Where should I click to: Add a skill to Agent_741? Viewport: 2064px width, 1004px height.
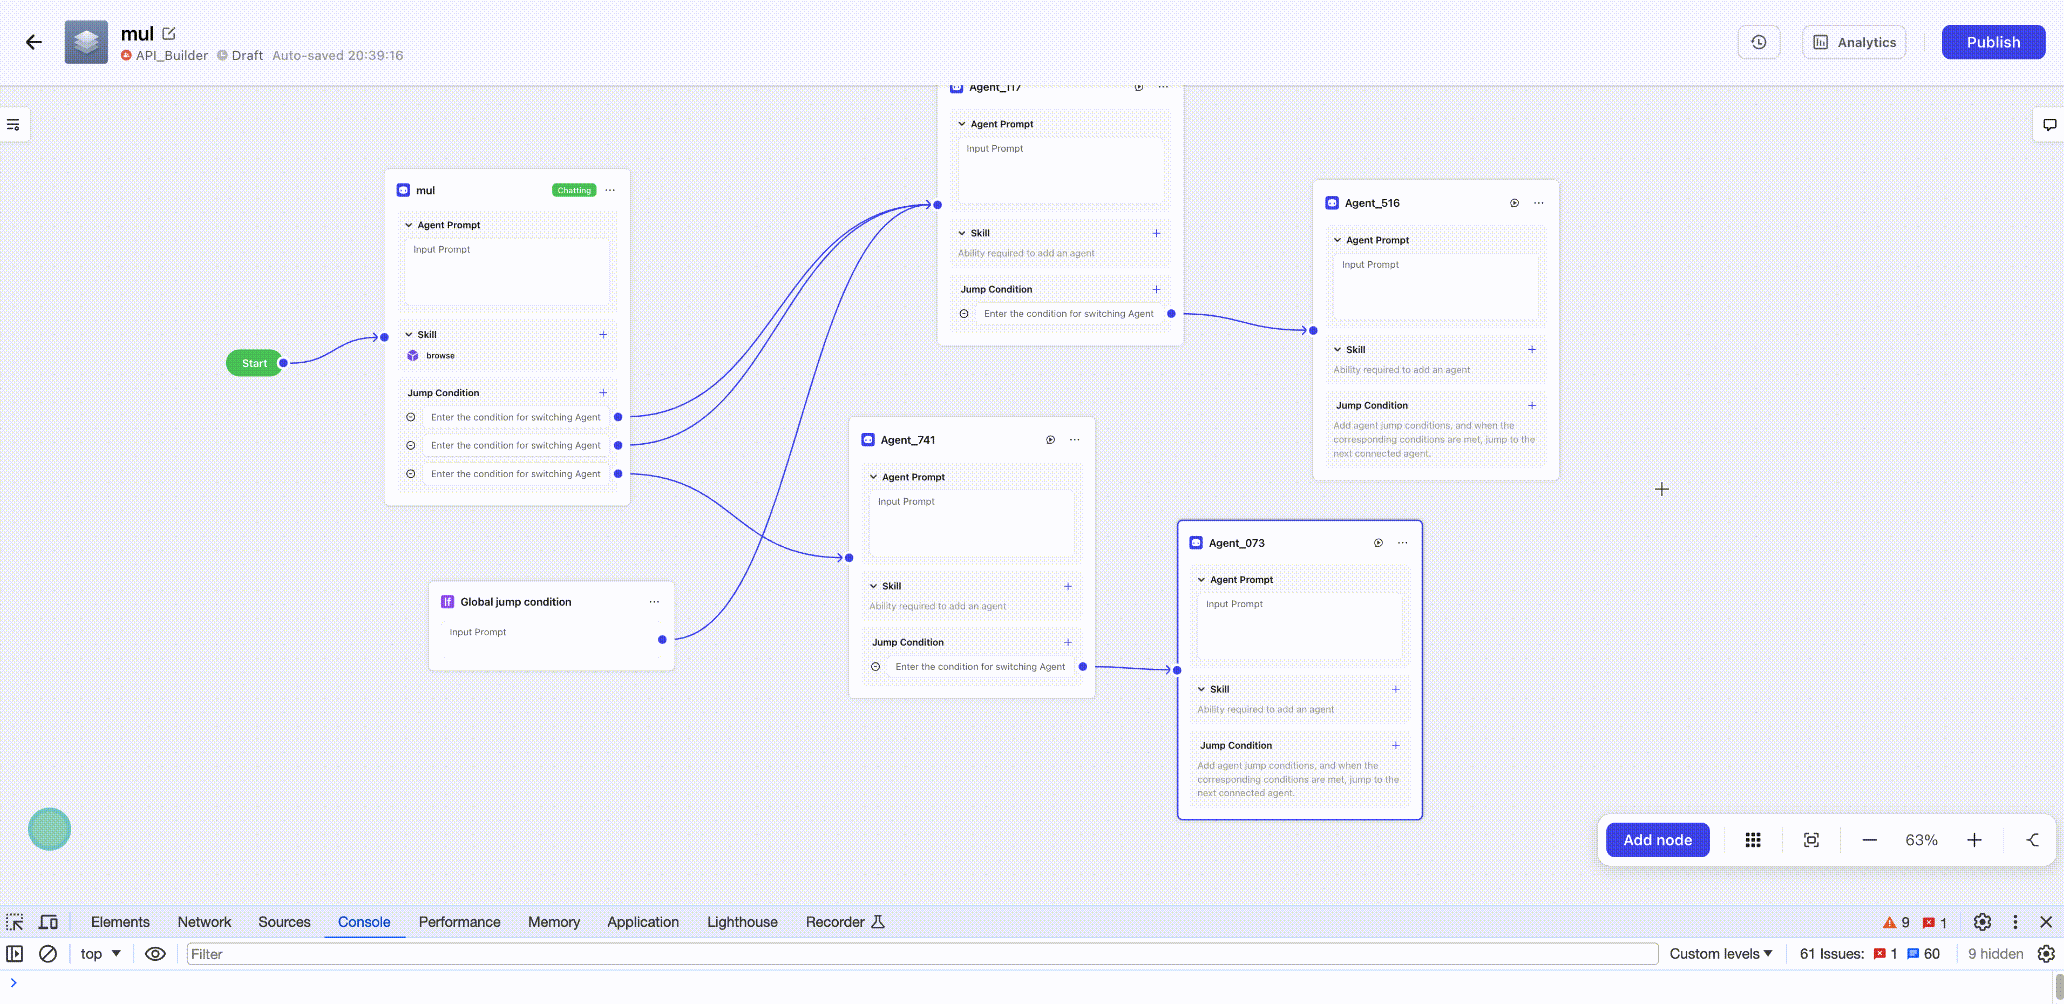pyautogui.click(x=1068, y=586)
